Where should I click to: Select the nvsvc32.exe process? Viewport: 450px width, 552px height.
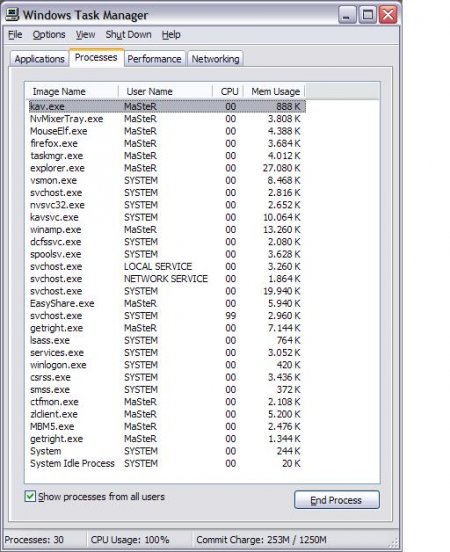(x=167, y=205)
